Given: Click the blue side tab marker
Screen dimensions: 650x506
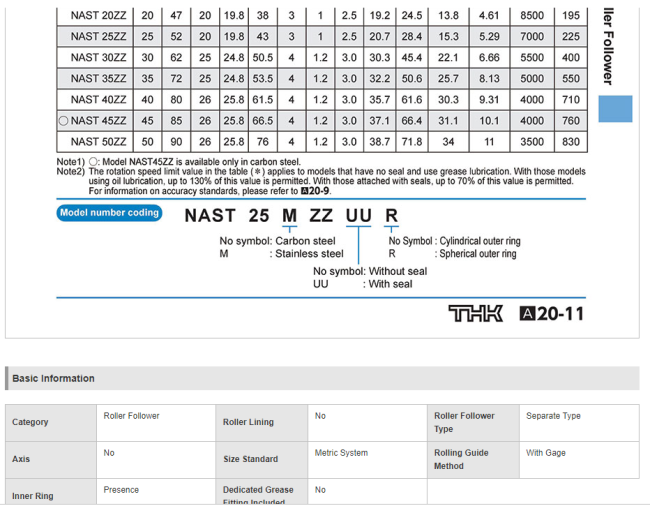Looking at the screenshot, I should (615, 108).
